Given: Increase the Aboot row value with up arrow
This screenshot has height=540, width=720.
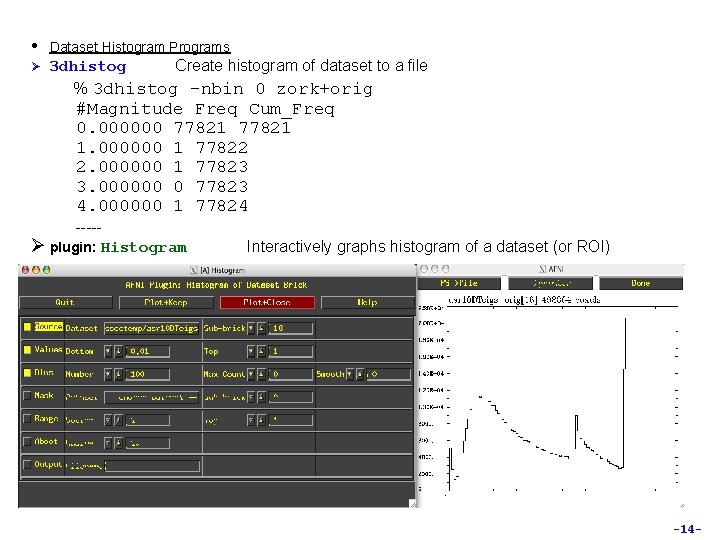Looking at the screenshot, I should pyautogui.click(x=118, y=443).
